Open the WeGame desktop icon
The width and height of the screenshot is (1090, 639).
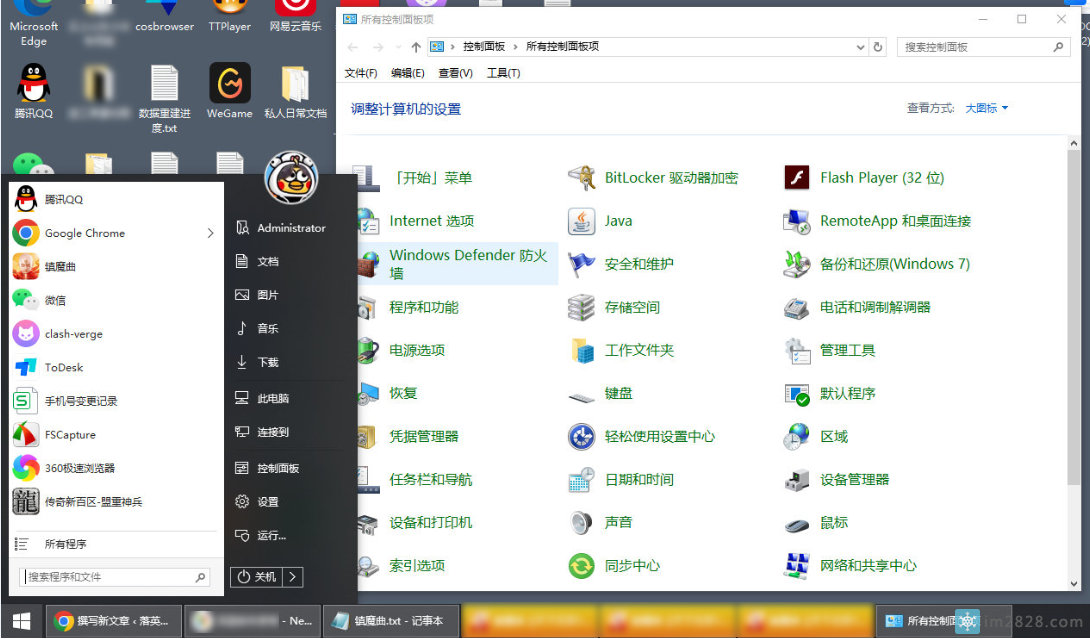[x=229, y=90]
